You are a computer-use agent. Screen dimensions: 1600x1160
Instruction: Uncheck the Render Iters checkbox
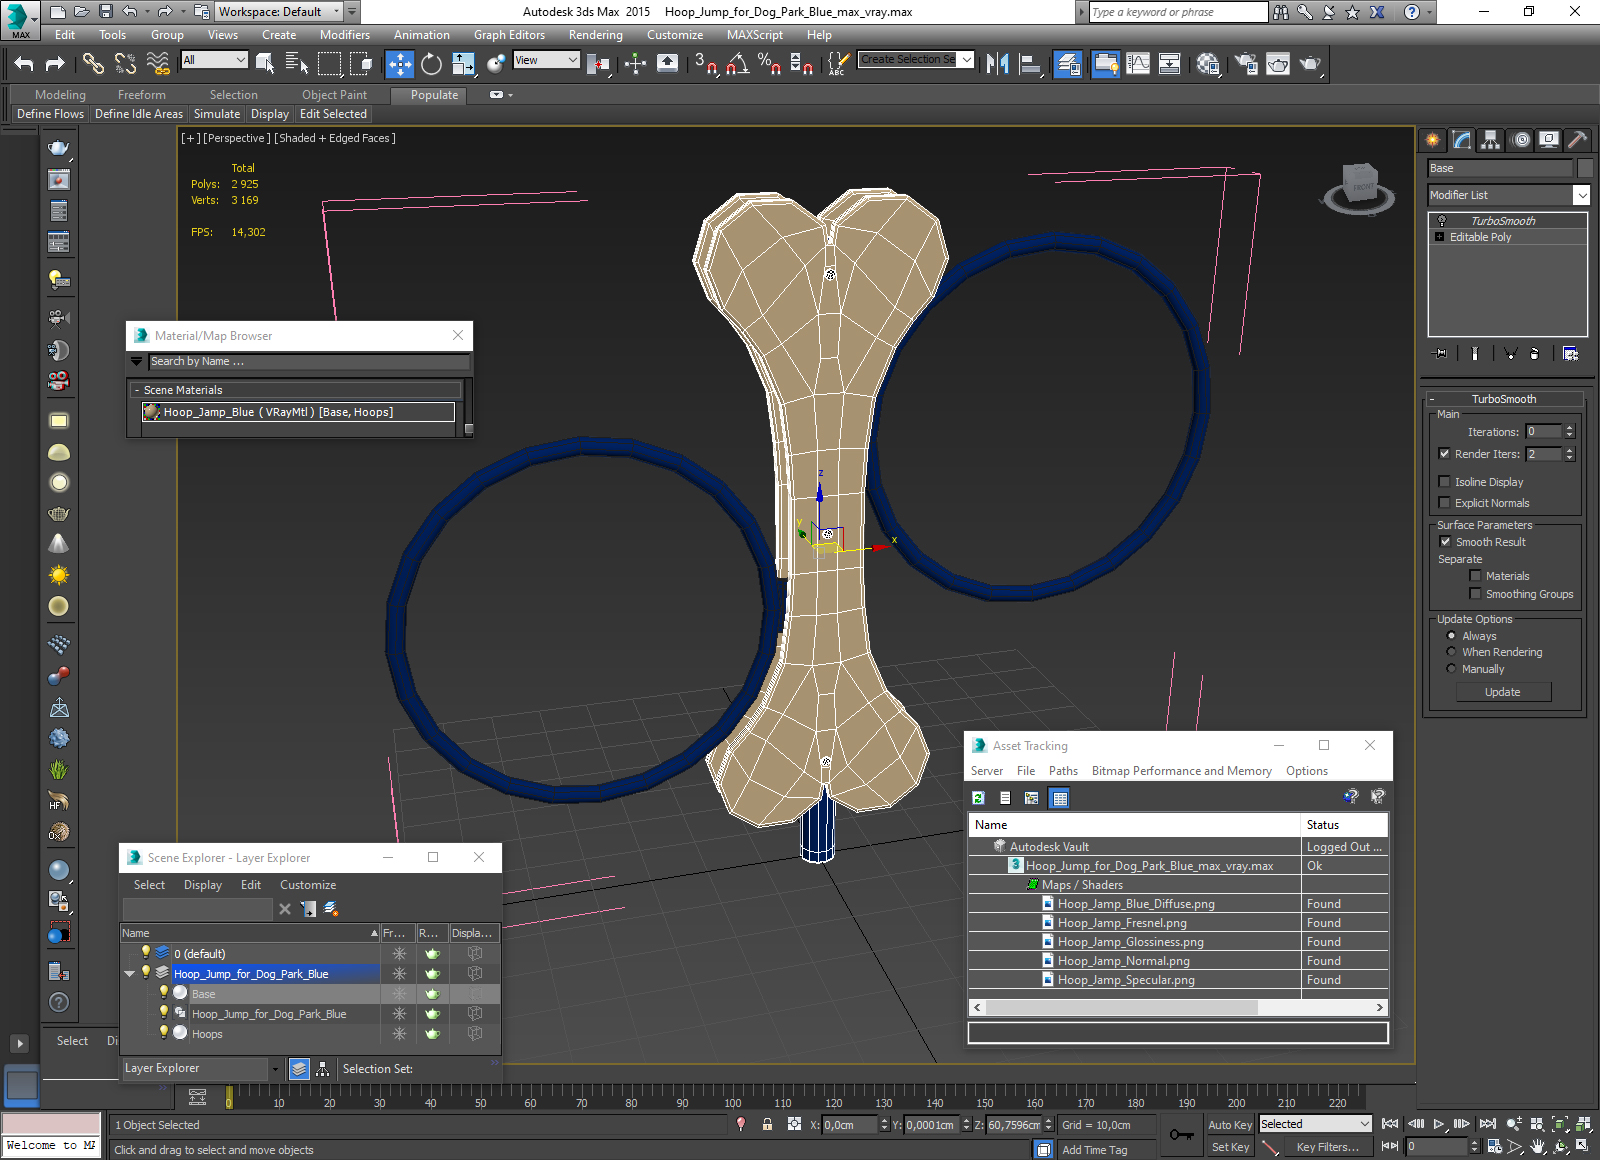1444,454
